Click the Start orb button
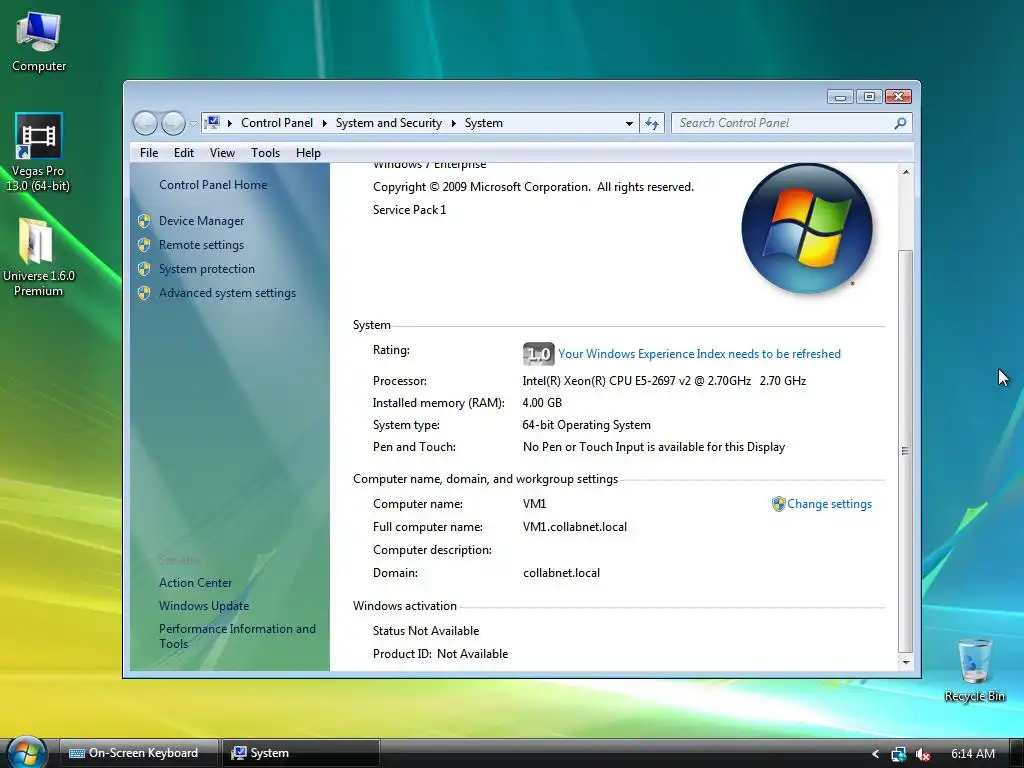 (x=26, y=752)
